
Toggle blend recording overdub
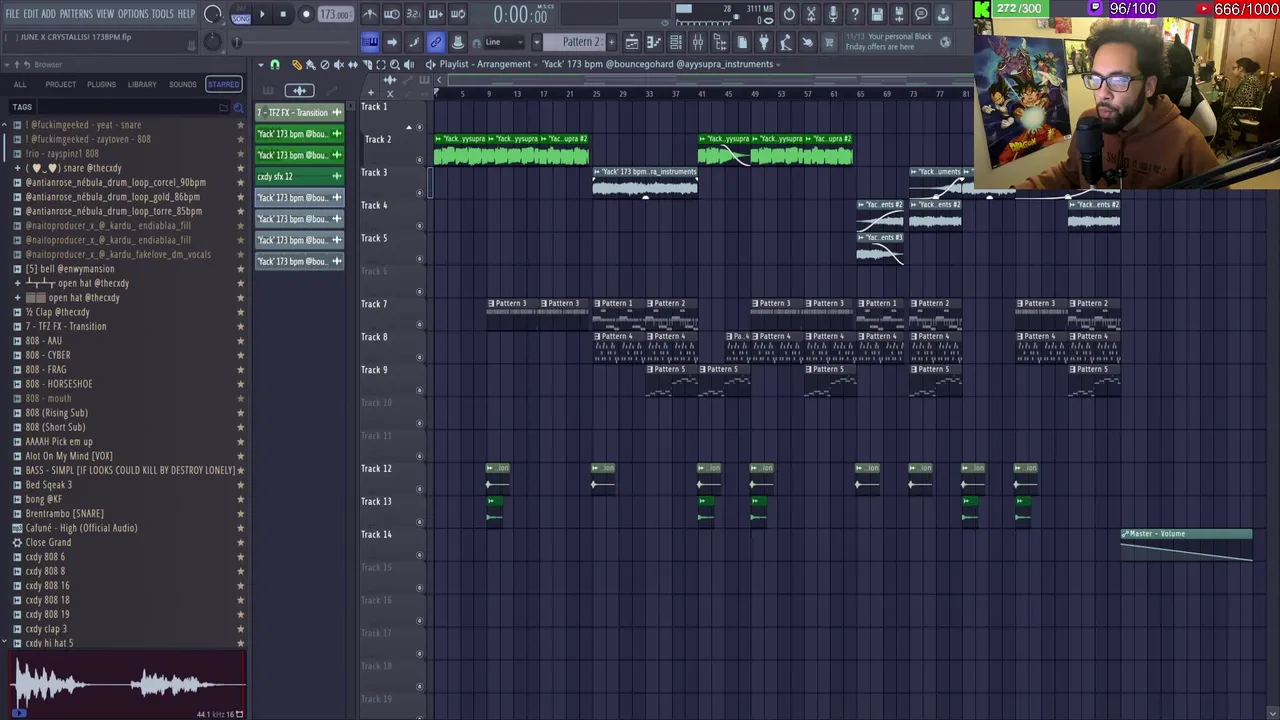click(436, 14)
